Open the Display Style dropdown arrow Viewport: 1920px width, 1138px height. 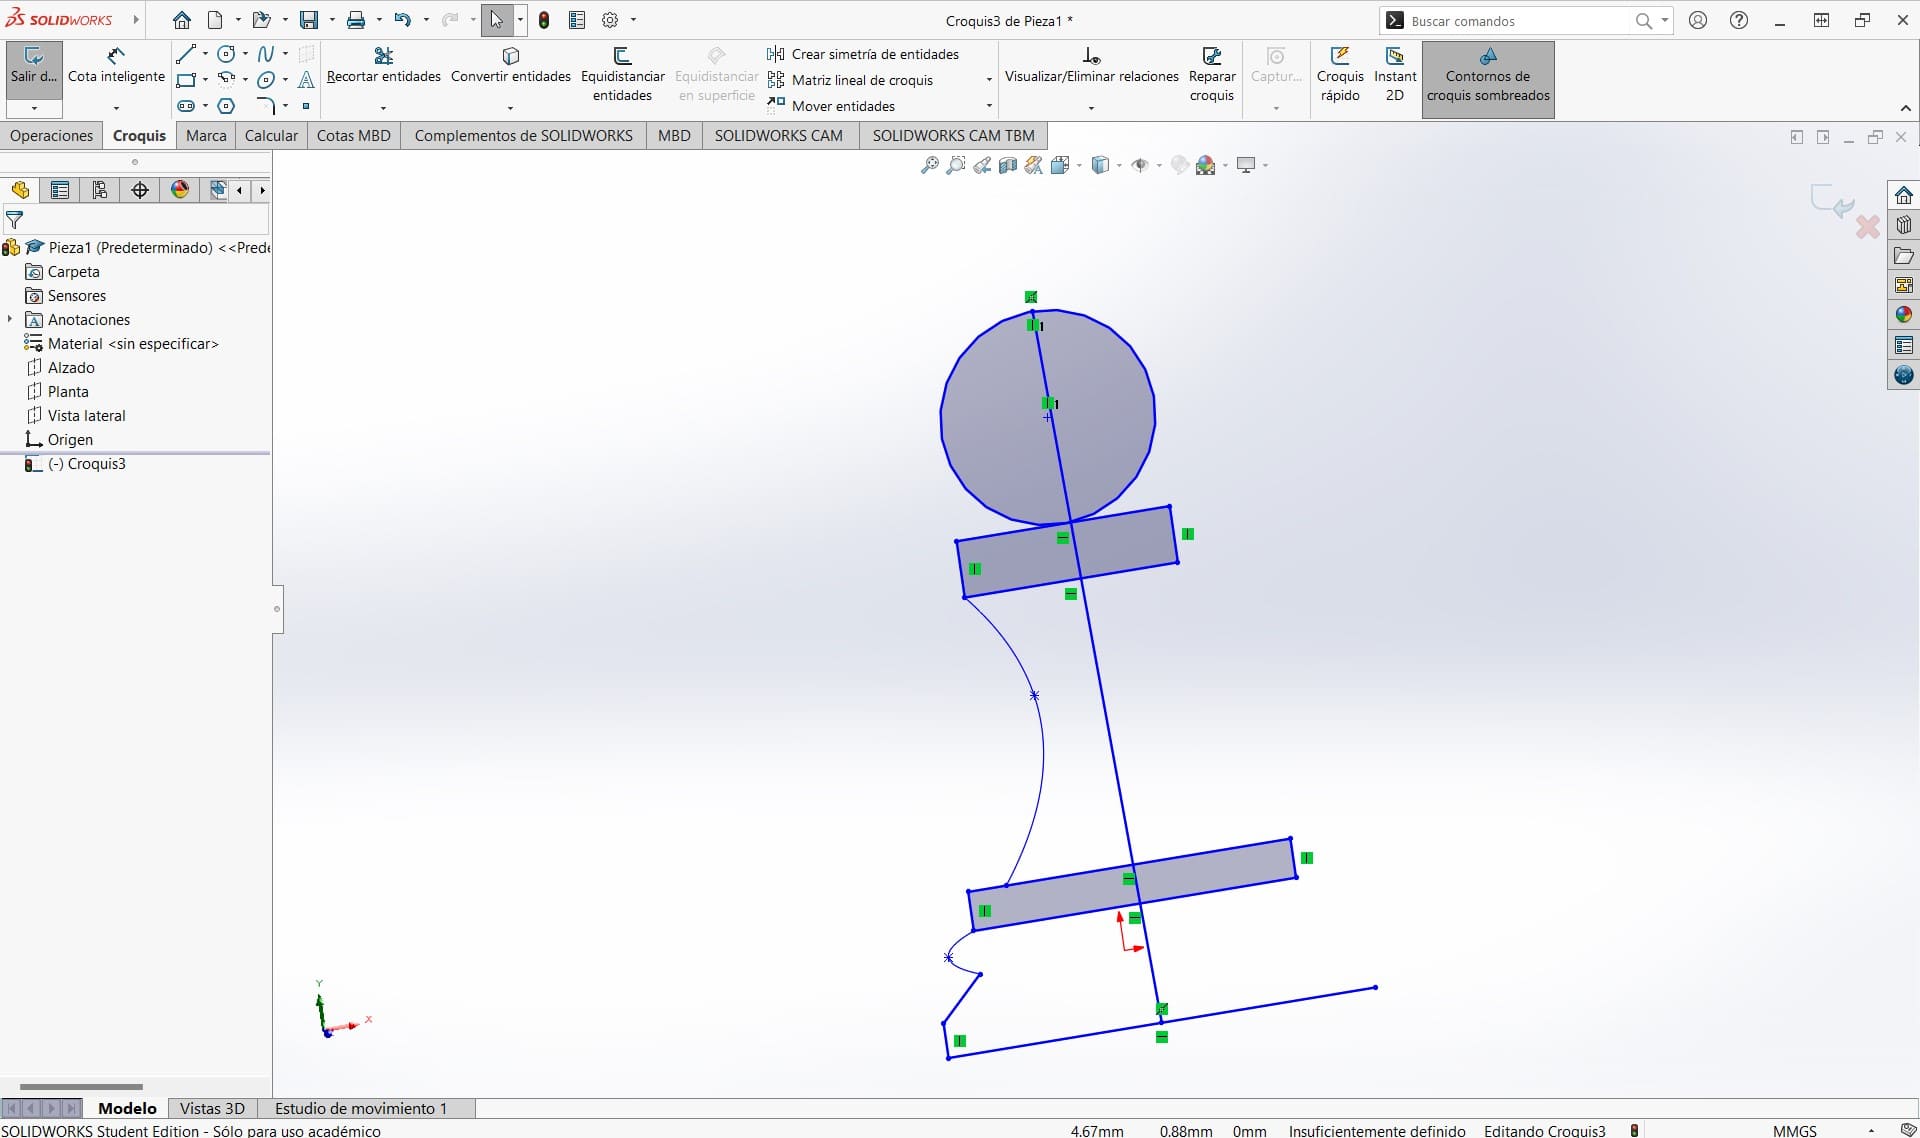coord(1119,165)
